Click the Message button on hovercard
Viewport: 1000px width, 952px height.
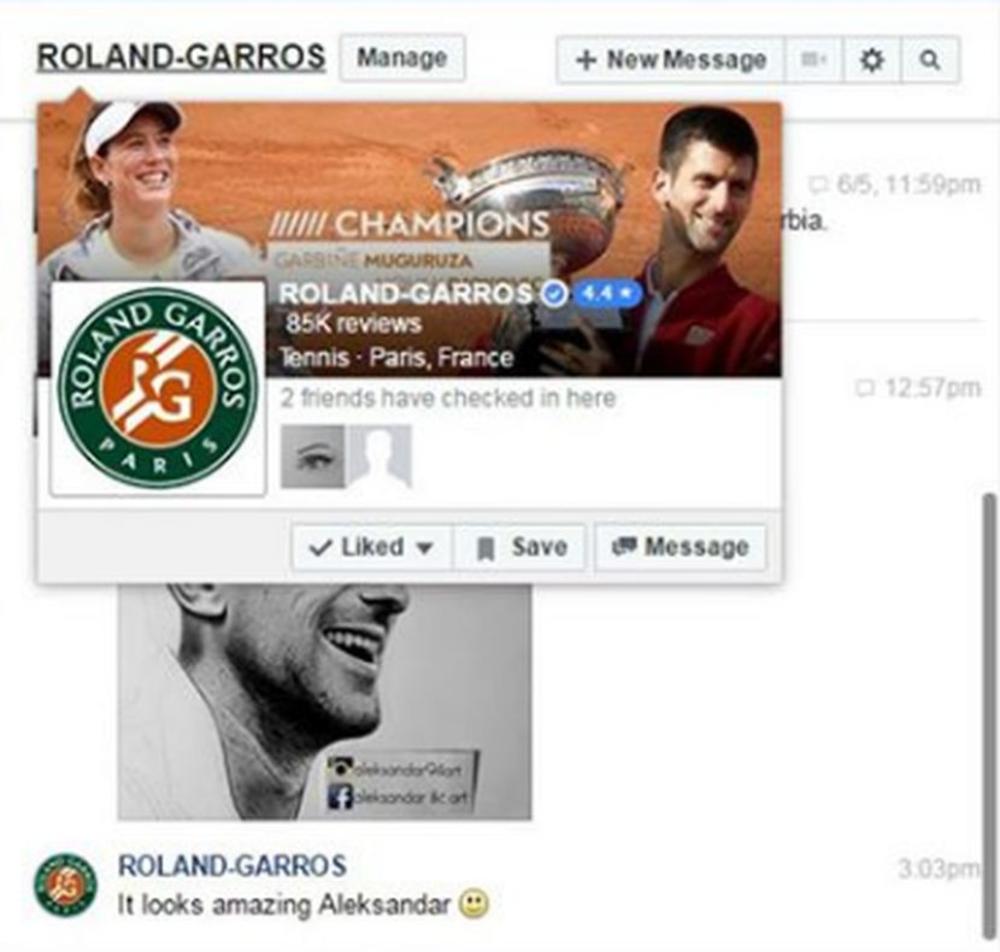pyautogui.click(x=680, y=547)
